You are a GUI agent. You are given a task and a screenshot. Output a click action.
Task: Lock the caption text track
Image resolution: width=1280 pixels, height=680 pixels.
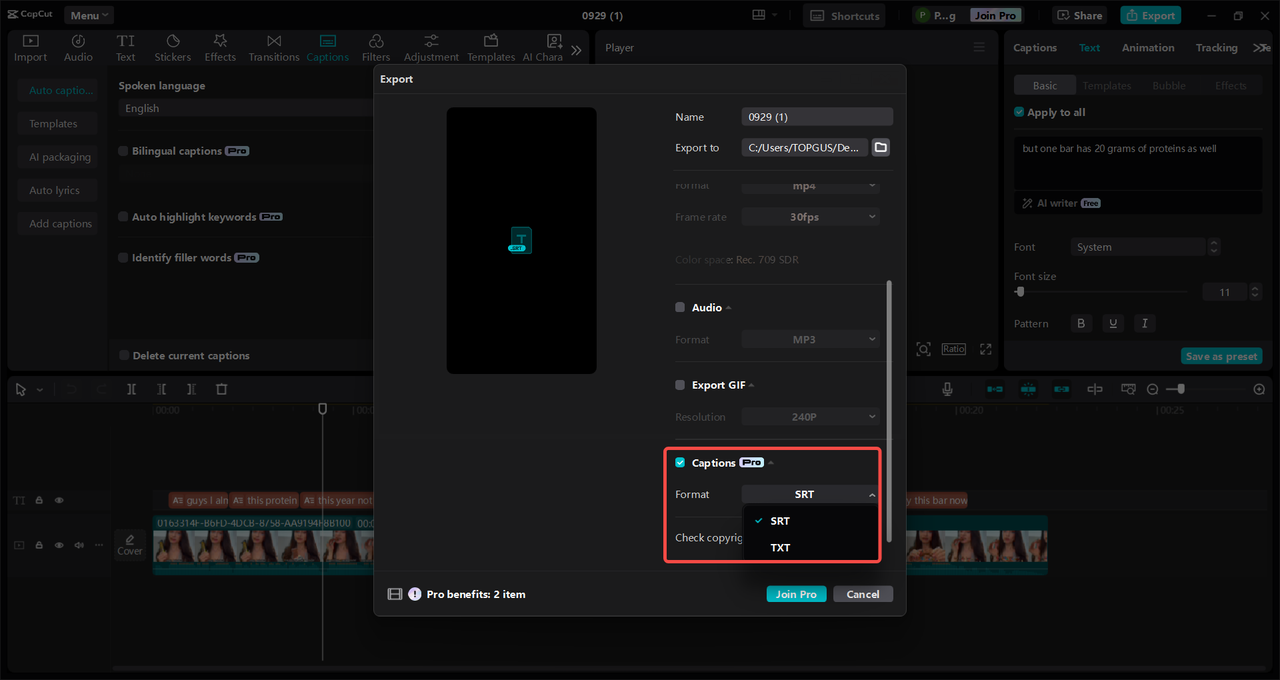coord(39,500)
